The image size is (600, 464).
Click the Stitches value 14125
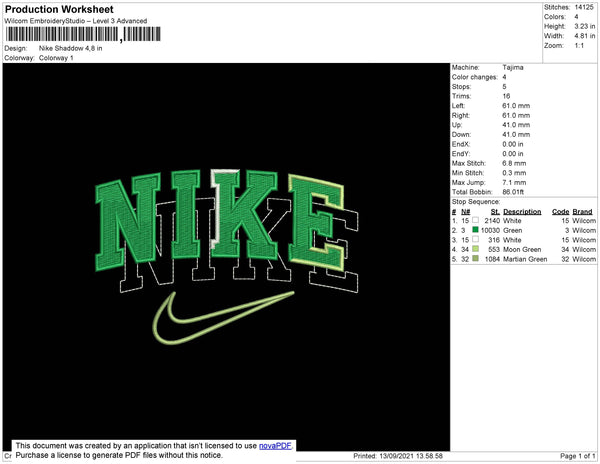click(584, 7)
